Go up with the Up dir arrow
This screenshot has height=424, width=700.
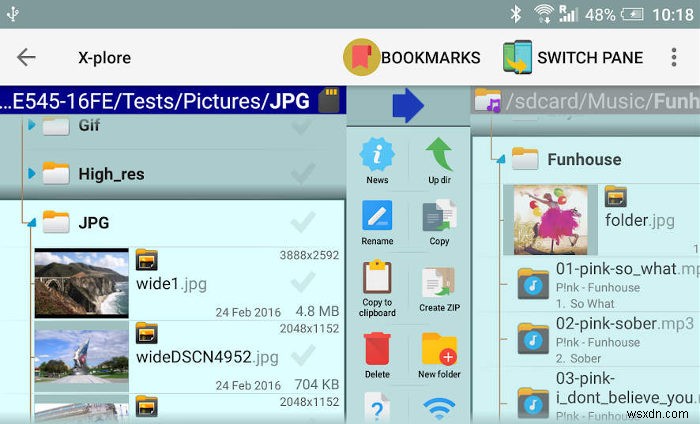pos(439,154)
